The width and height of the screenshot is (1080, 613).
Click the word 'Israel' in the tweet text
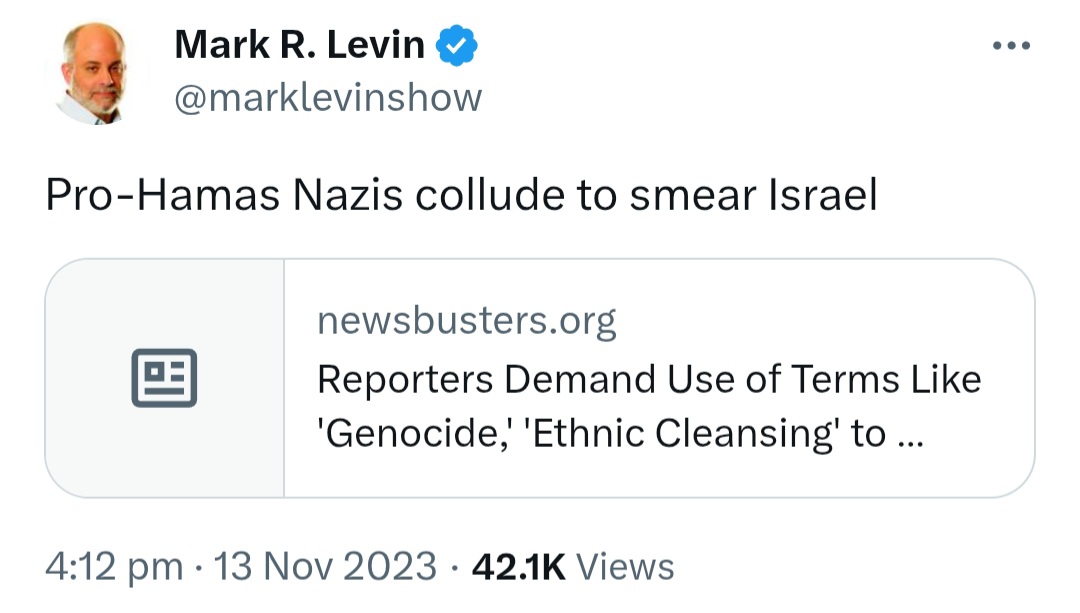[x=823, y=195]
